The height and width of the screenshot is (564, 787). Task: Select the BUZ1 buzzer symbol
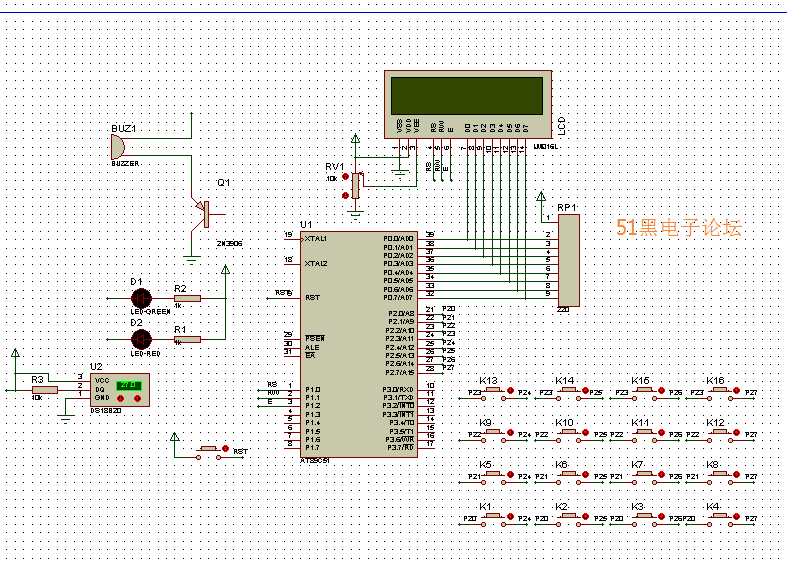pyautogui.click(x=118, y=147)
